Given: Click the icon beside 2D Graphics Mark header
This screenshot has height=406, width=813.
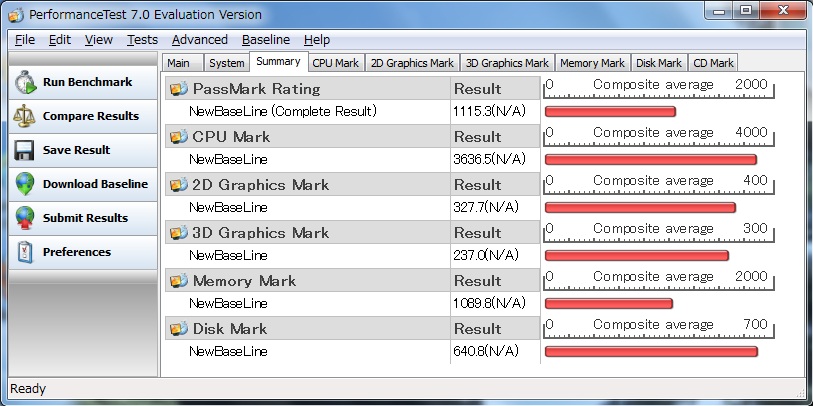Looking at the screenshot, I should (x=179, y=185).
